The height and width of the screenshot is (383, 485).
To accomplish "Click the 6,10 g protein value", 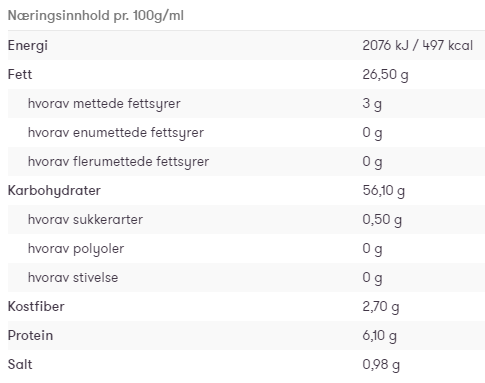I will click(380, 336).
